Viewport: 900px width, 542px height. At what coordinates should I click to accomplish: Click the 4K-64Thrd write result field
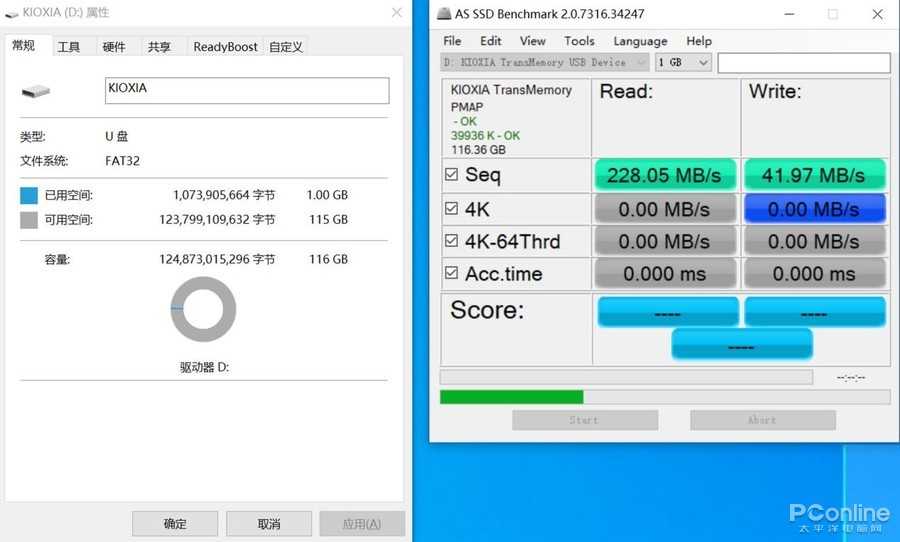814,241
